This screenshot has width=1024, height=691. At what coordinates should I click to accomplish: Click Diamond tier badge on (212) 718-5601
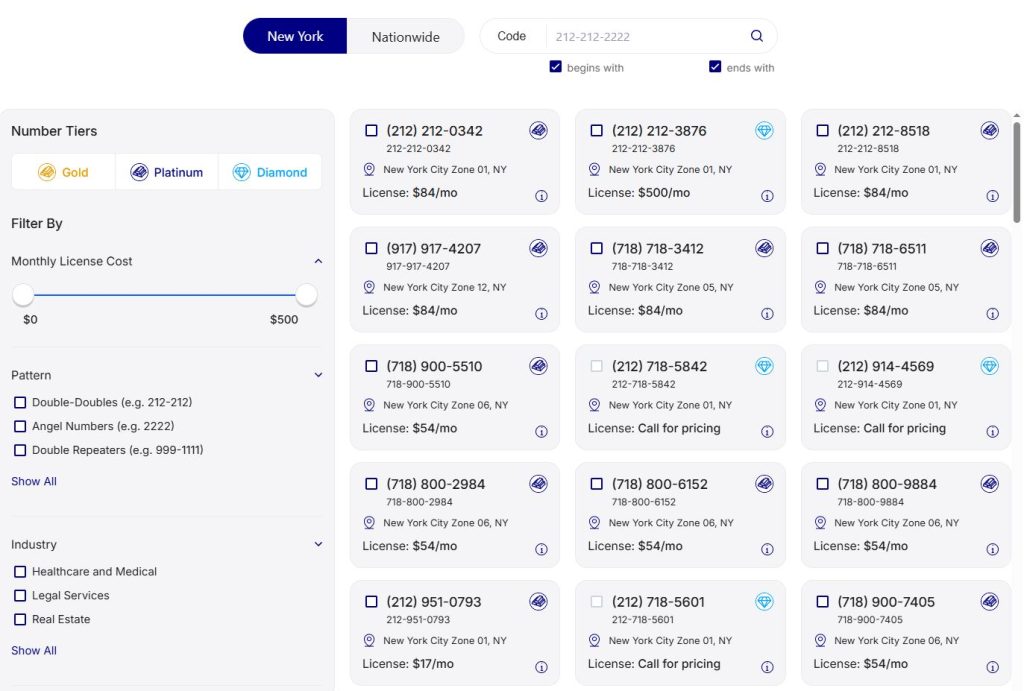pos(764,602)
